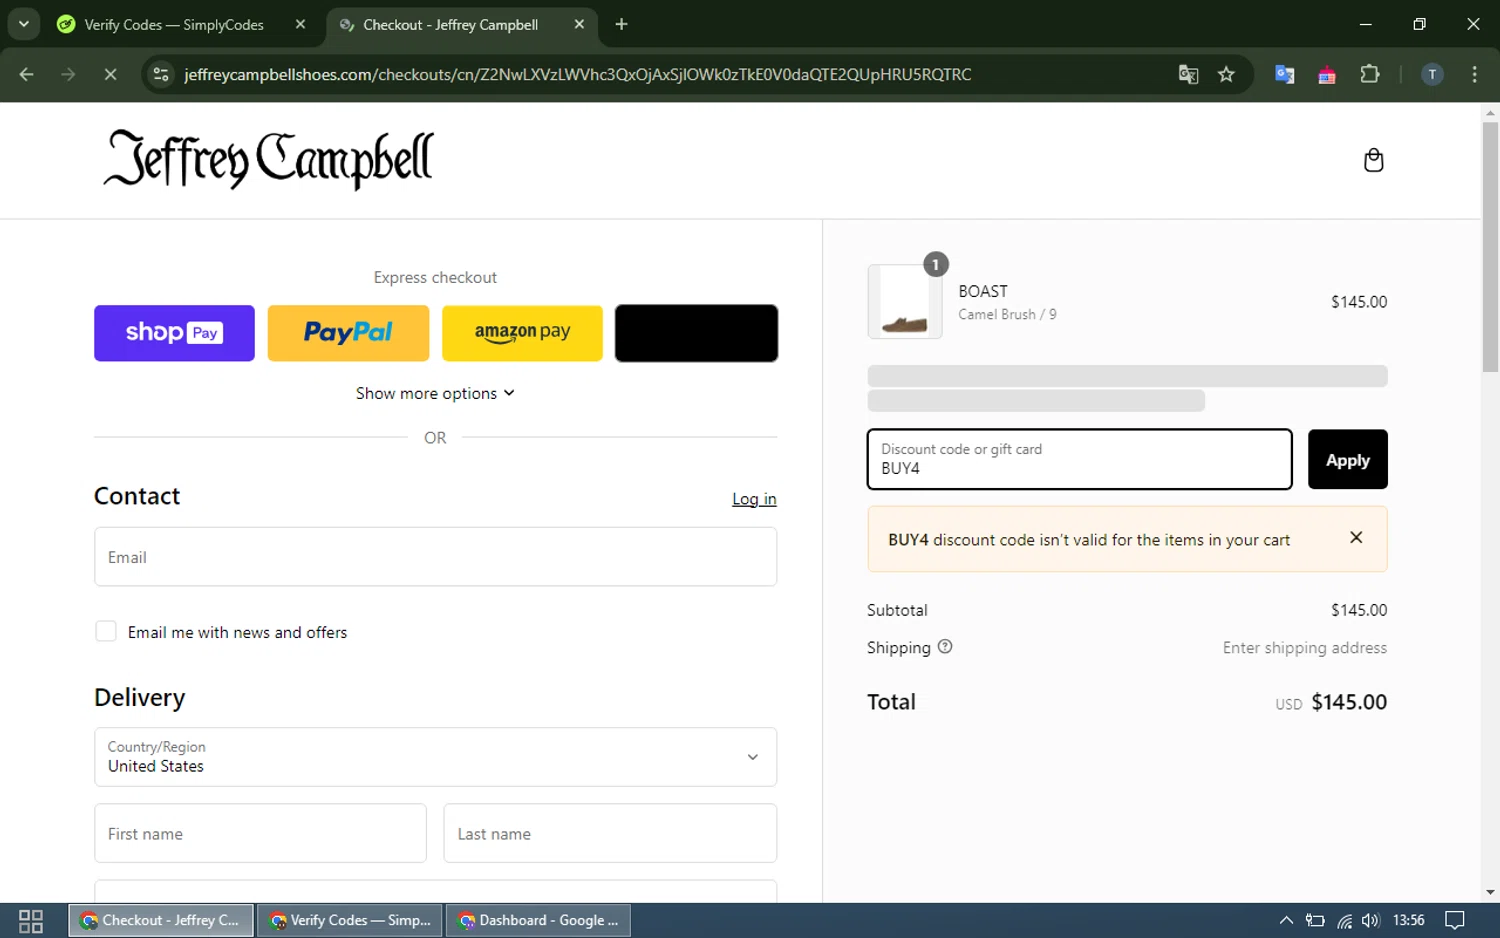Open the profile avatar T
This screenshot has width=1500, height=938.
pos(1432,74)
